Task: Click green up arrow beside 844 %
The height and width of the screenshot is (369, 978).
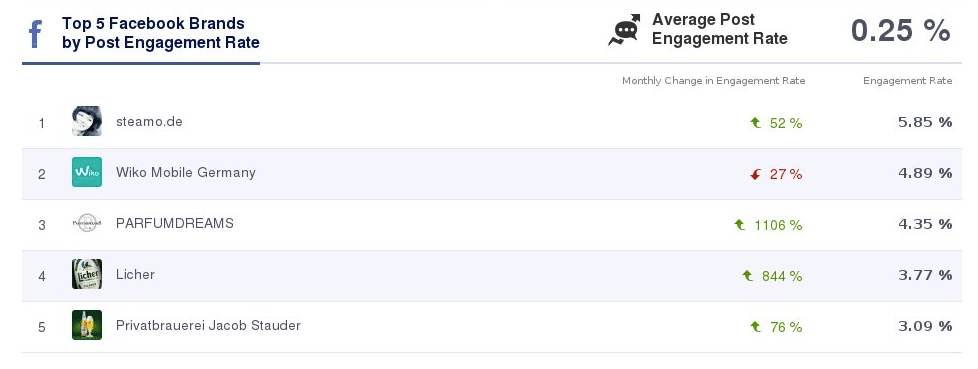Action: click(747, 276)
